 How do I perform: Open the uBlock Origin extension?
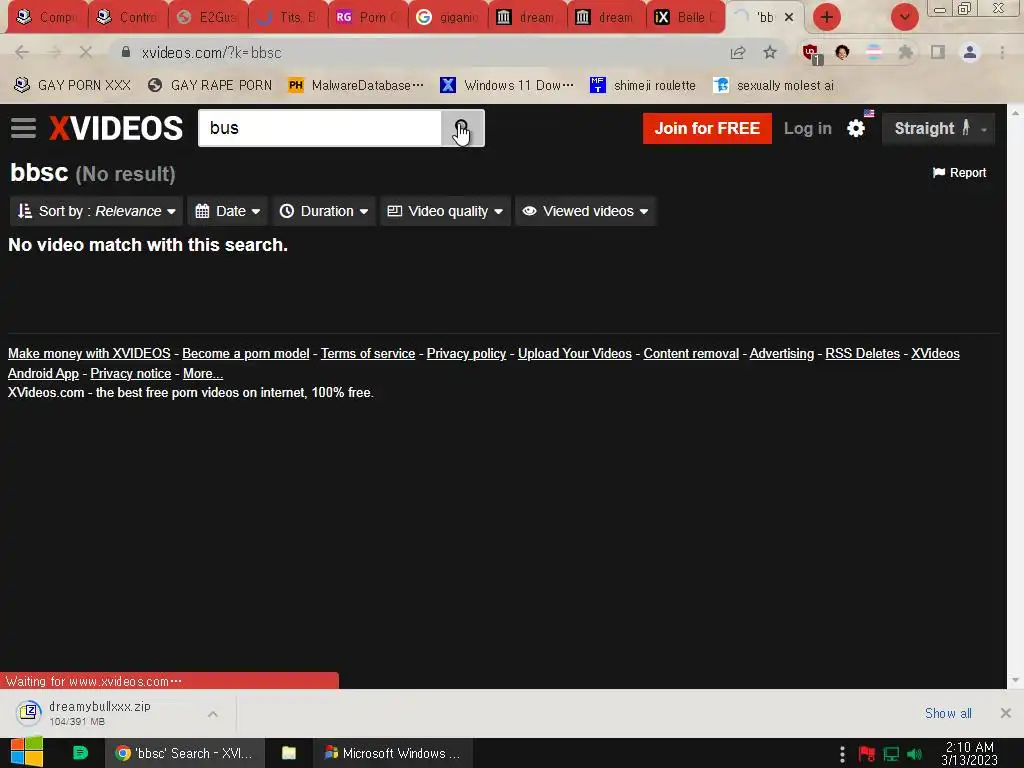click(x=811, y=53)
